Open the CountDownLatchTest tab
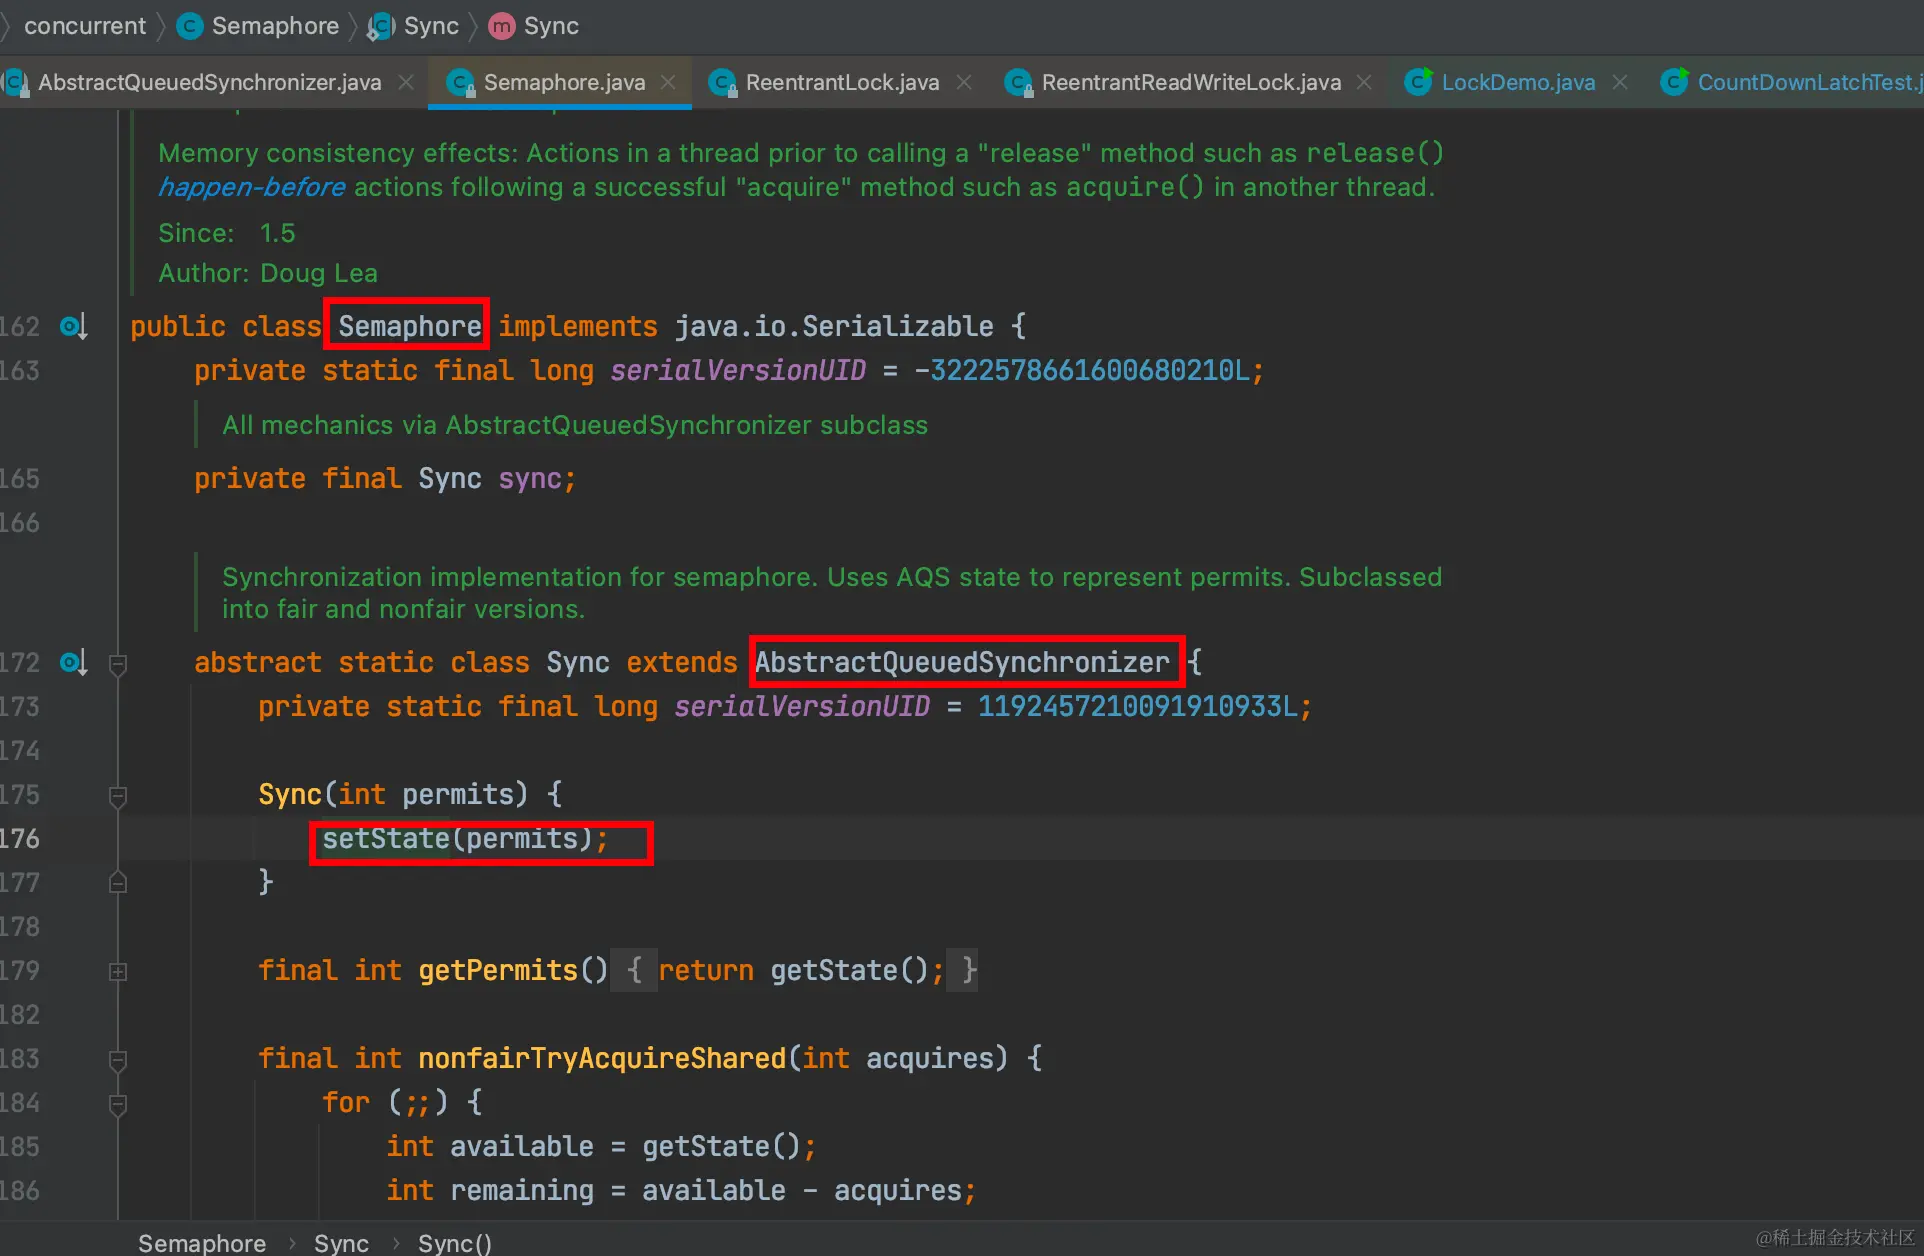The width and height of the screenshot is (1924, 1256). click(1800, 82)
